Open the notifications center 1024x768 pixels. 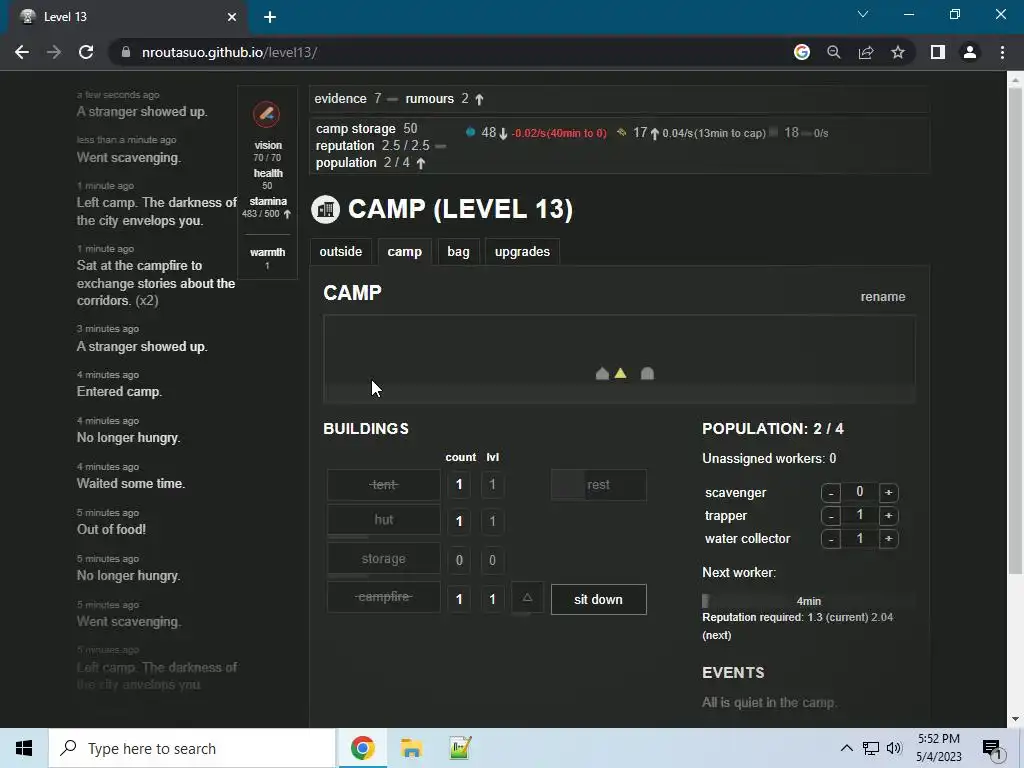992,748
